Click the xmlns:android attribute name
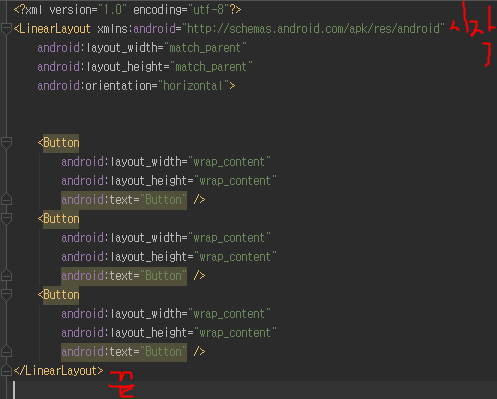The height and width of the screenshot is (399, 497). pyautogui.click(x=137, y=29)
